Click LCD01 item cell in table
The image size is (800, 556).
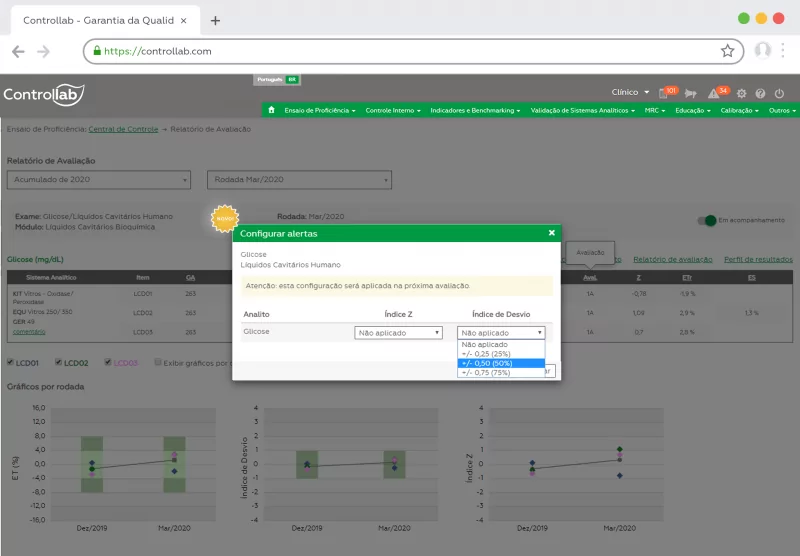tap(143, 294)
